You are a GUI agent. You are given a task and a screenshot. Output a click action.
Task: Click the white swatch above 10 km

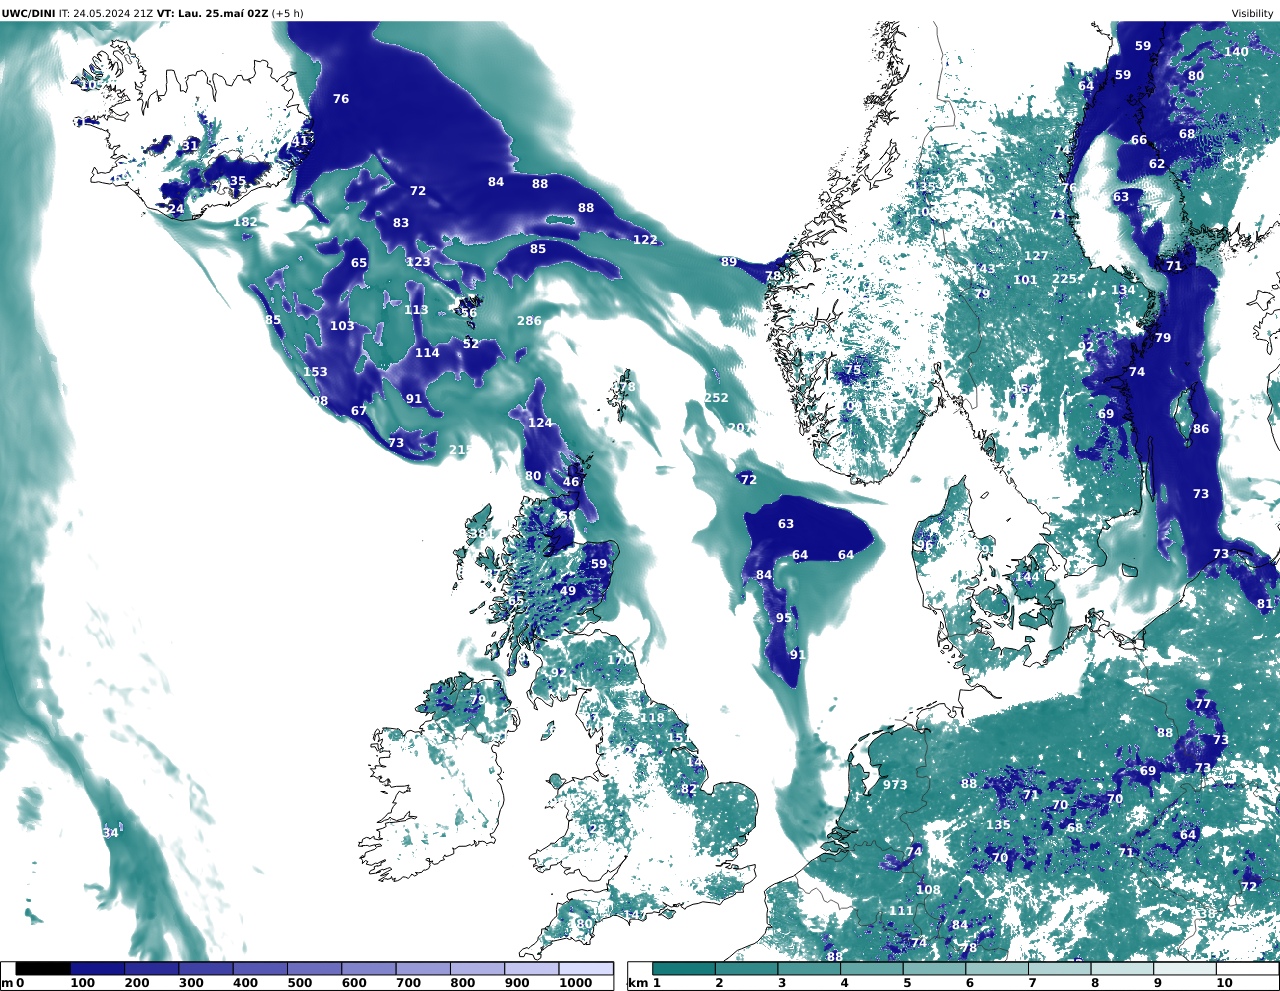1247,968
